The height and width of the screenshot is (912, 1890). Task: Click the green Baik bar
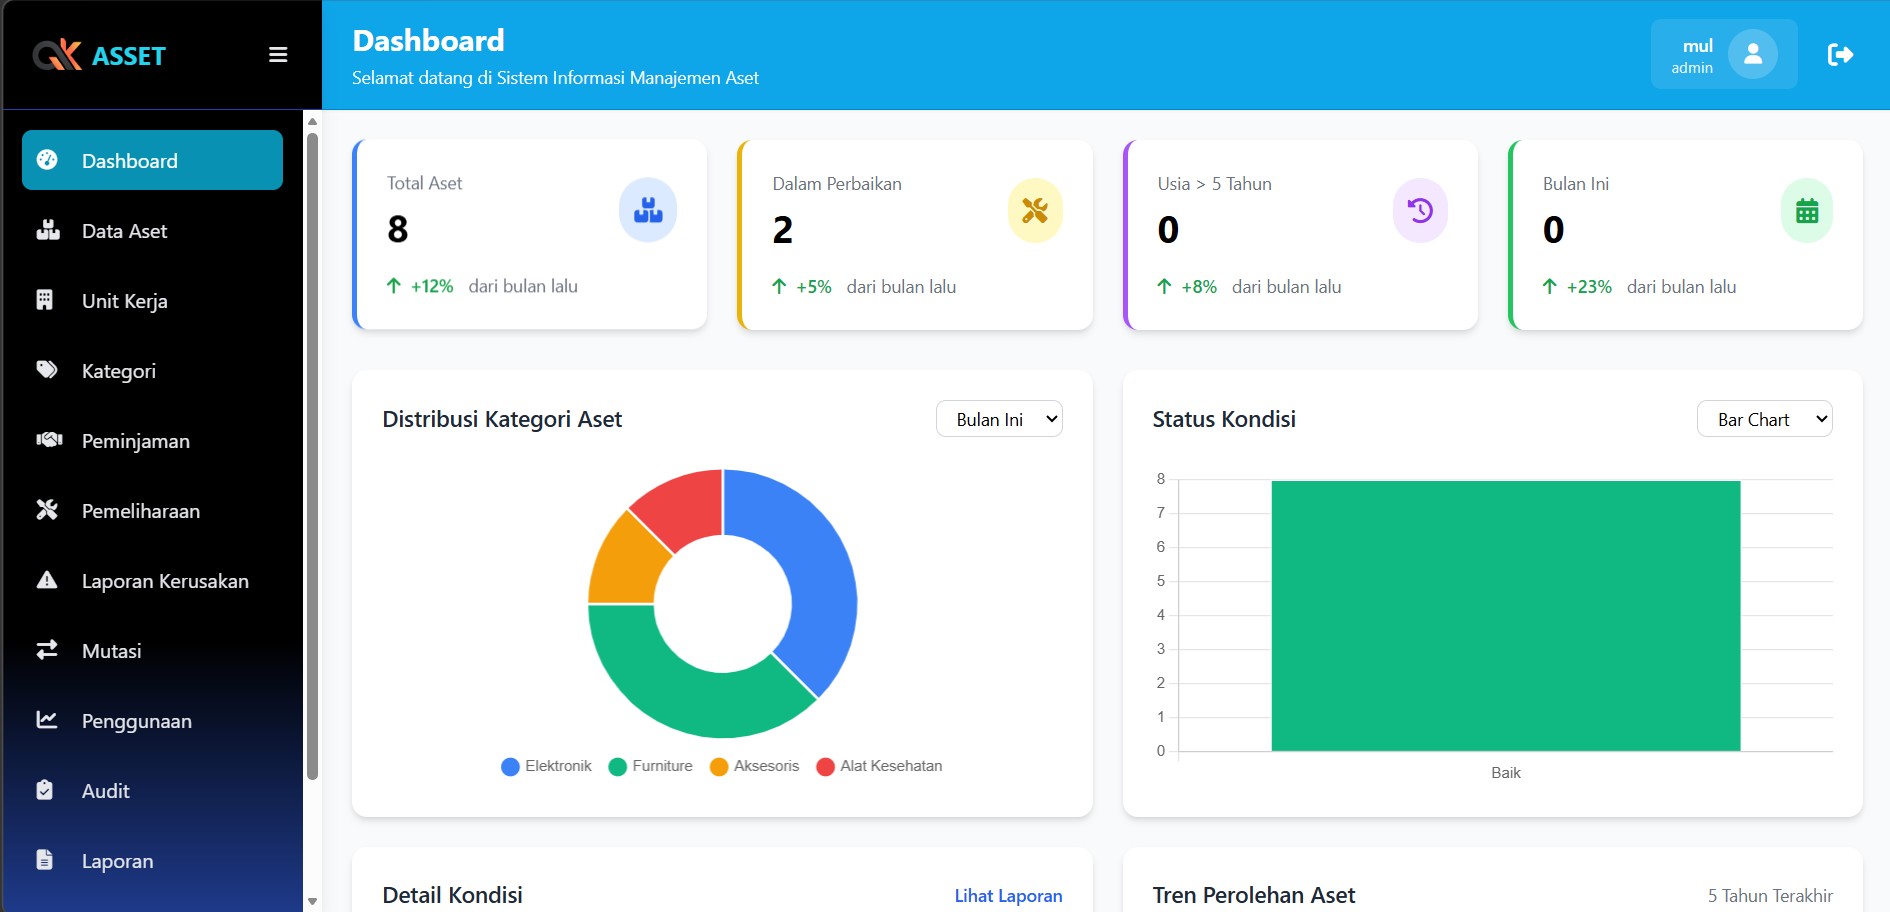coord(1505,615)
